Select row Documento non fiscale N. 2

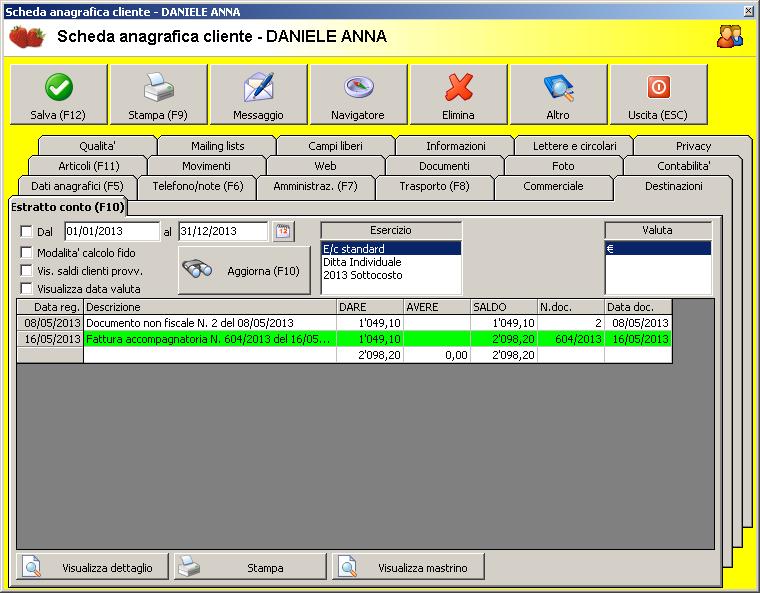[x=344, y=322]
